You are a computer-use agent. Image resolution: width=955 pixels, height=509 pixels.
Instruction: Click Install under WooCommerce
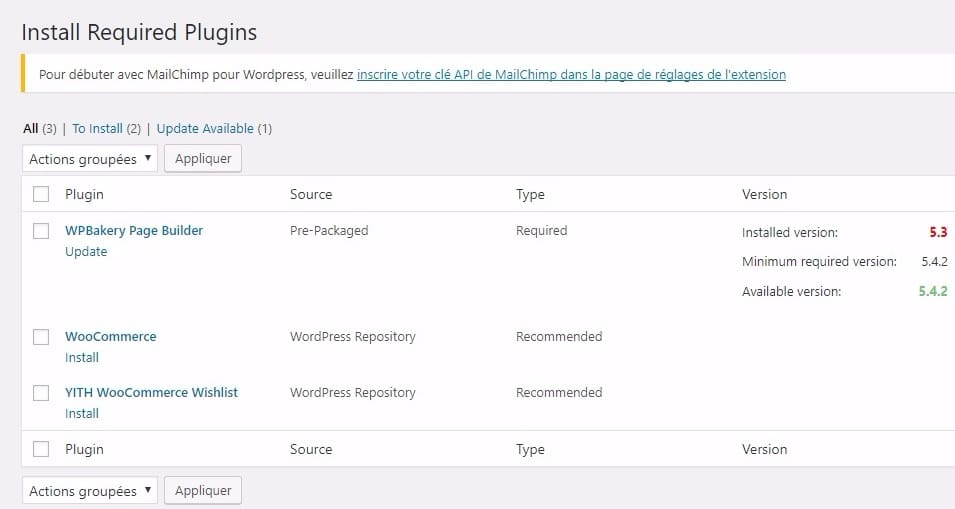[82, 358]
